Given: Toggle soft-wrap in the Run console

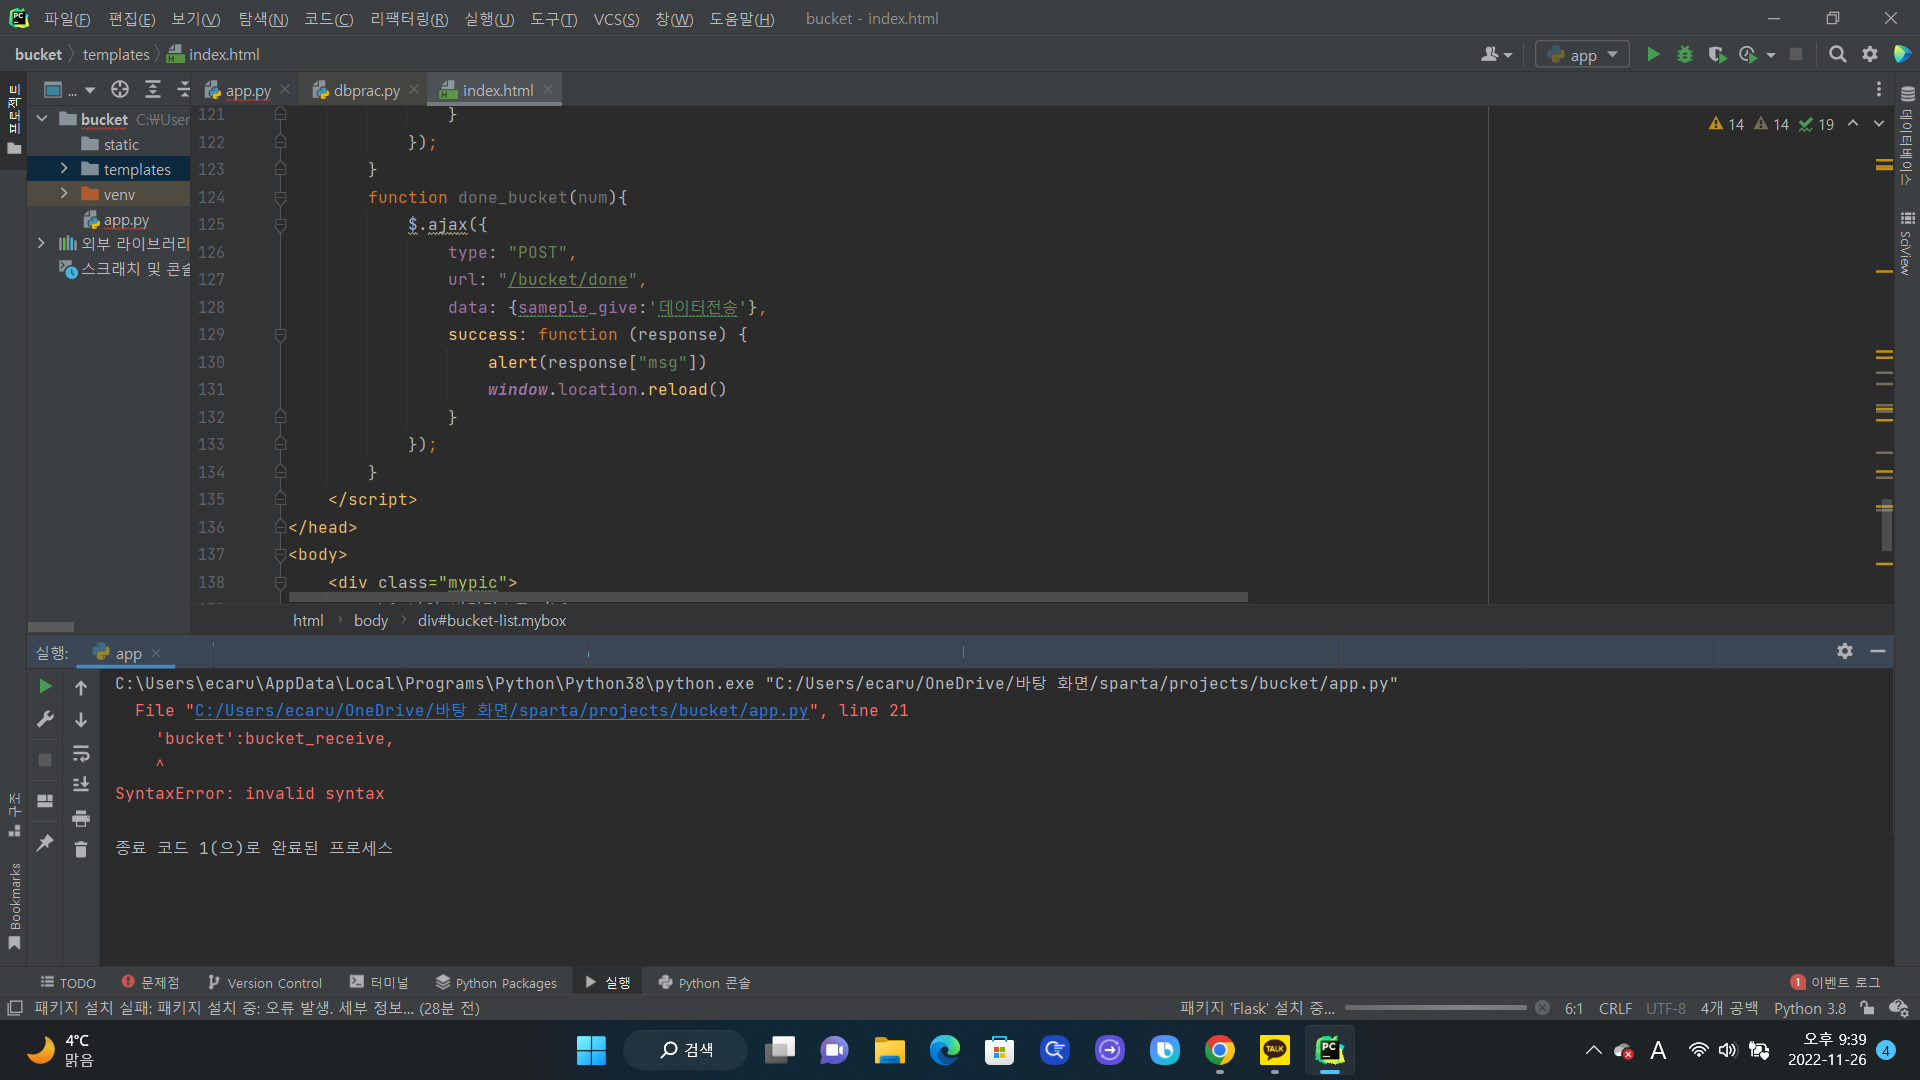Looking at the screenshot, I should coord(81,753).
